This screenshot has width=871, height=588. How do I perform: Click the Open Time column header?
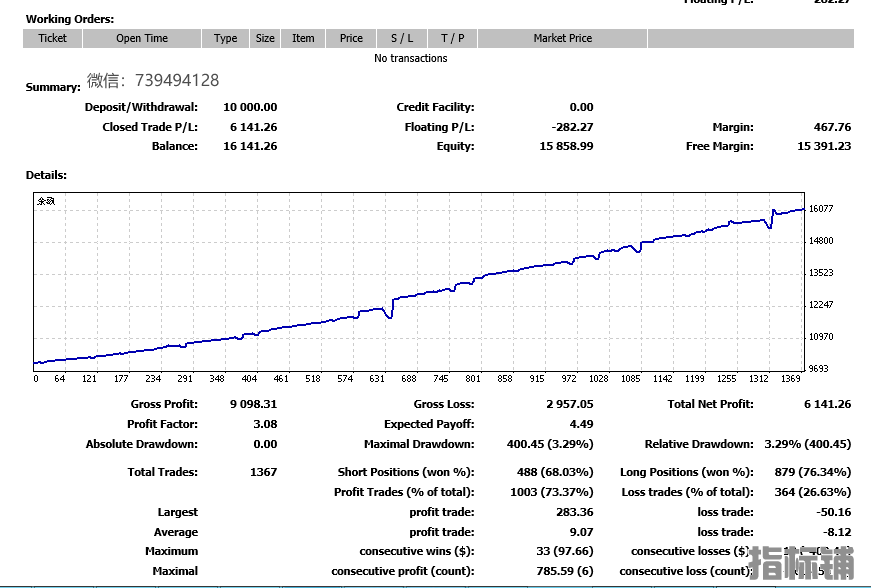point(142,38)
